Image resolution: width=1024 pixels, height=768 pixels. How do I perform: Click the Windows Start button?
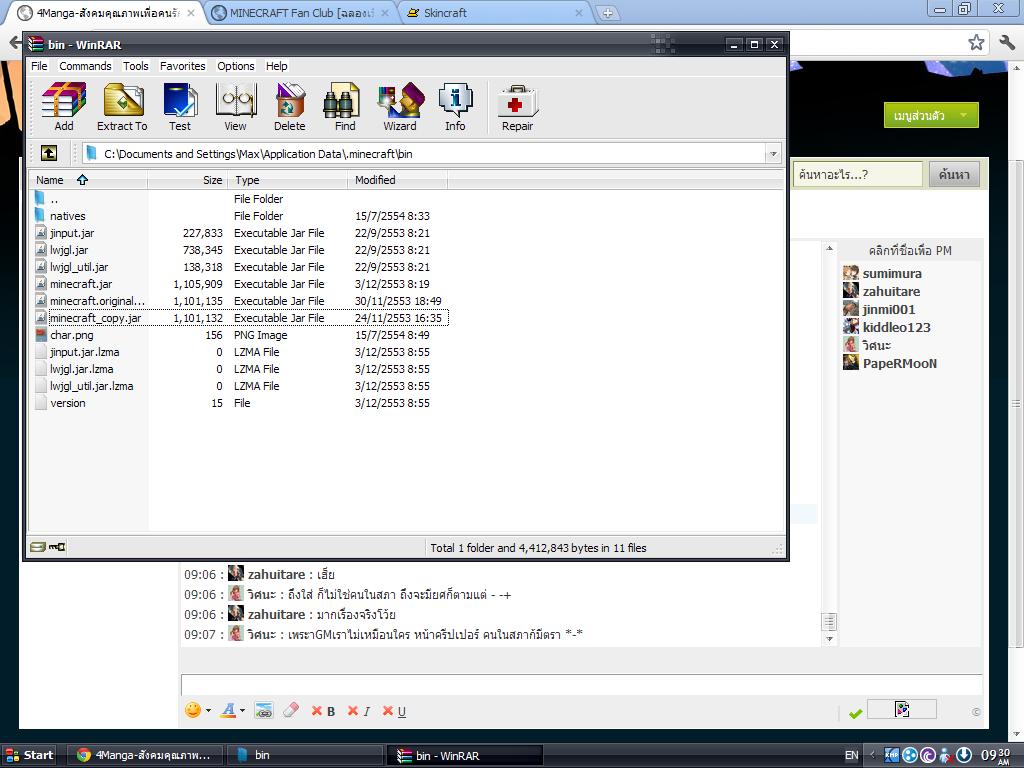point(29,755)
